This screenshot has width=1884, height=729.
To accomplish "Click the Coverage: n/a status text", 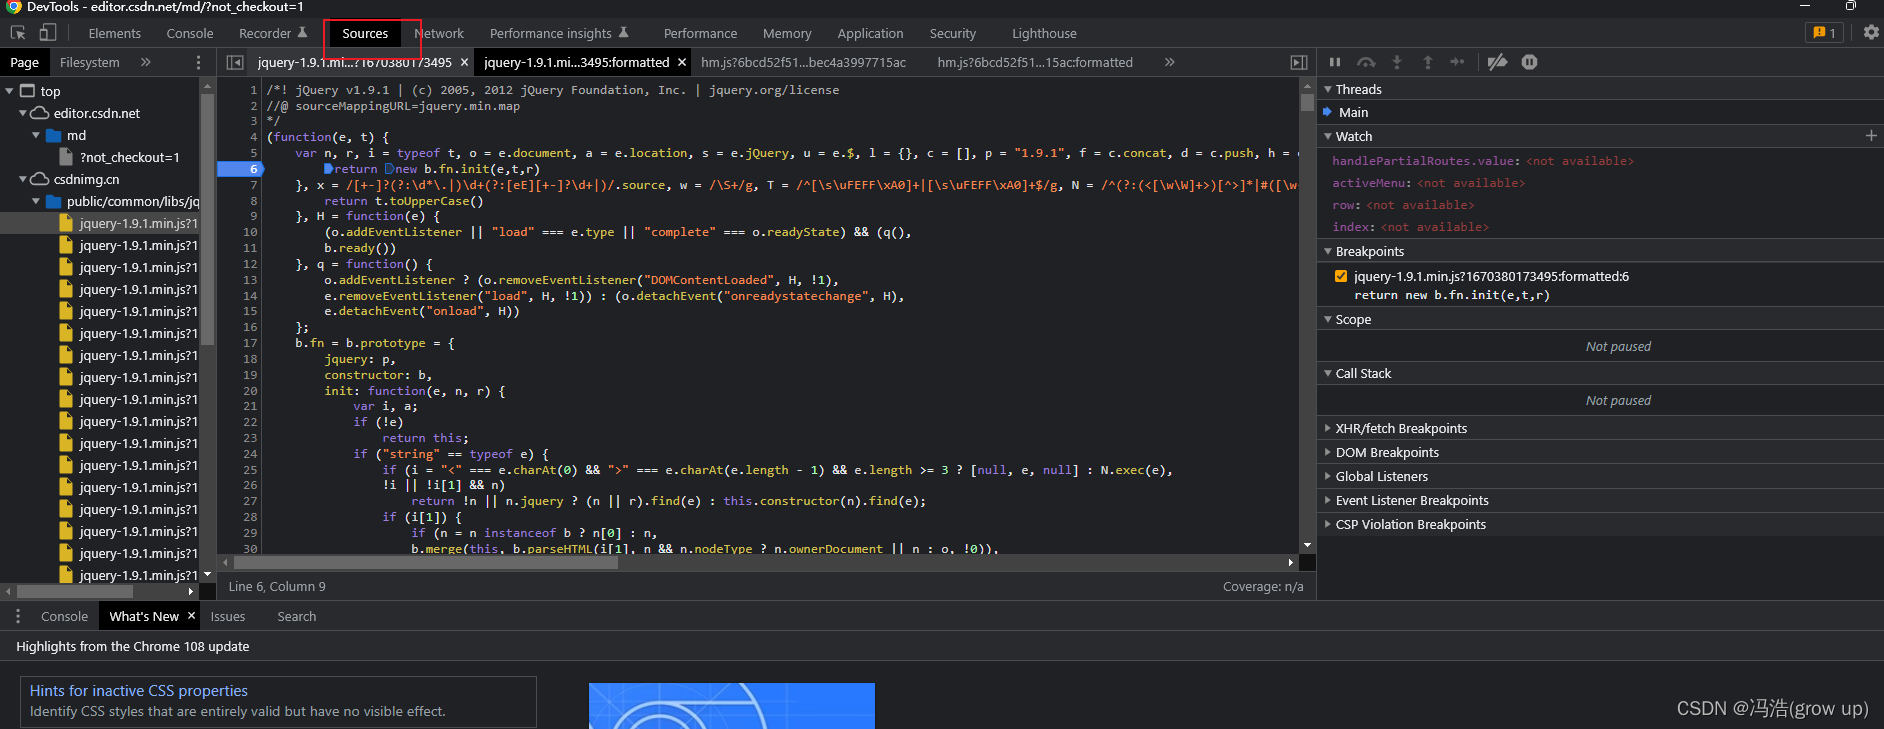I will click(1263, 587).
